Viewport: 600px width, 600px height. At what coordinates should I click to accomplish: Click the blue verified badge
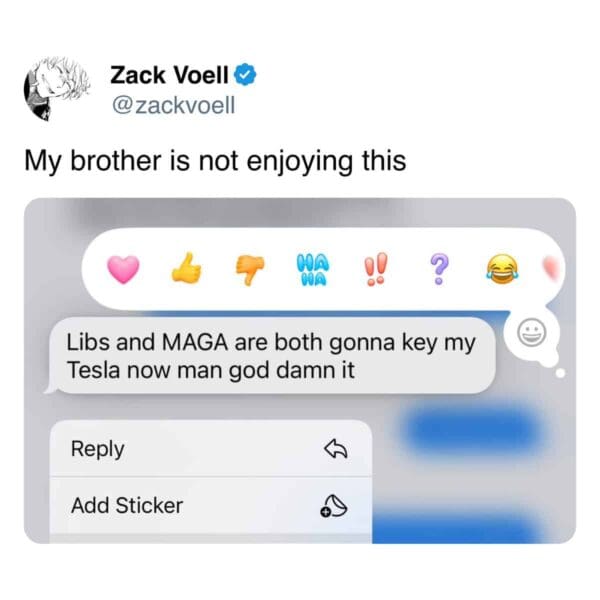pos(245,75)
